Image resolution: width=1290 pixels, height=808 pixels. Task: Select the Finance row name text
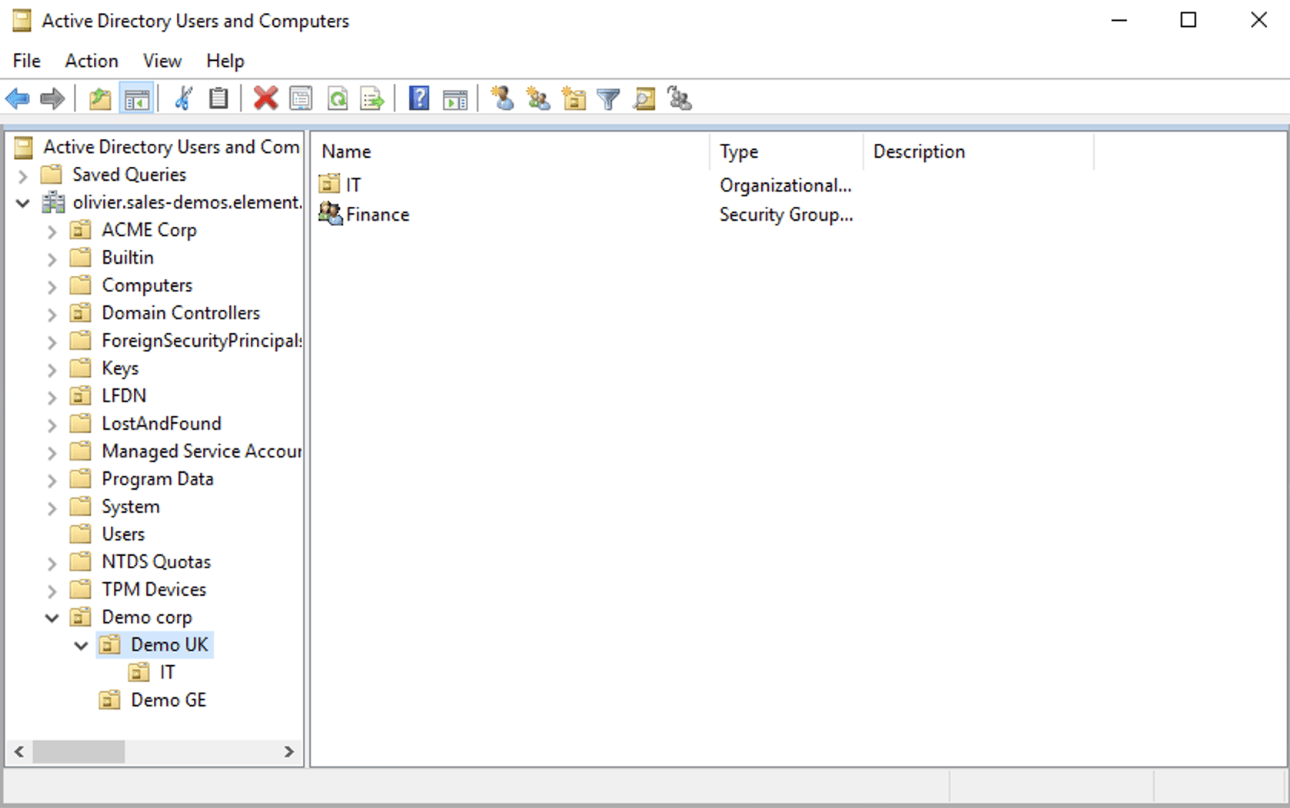point(377,214)
